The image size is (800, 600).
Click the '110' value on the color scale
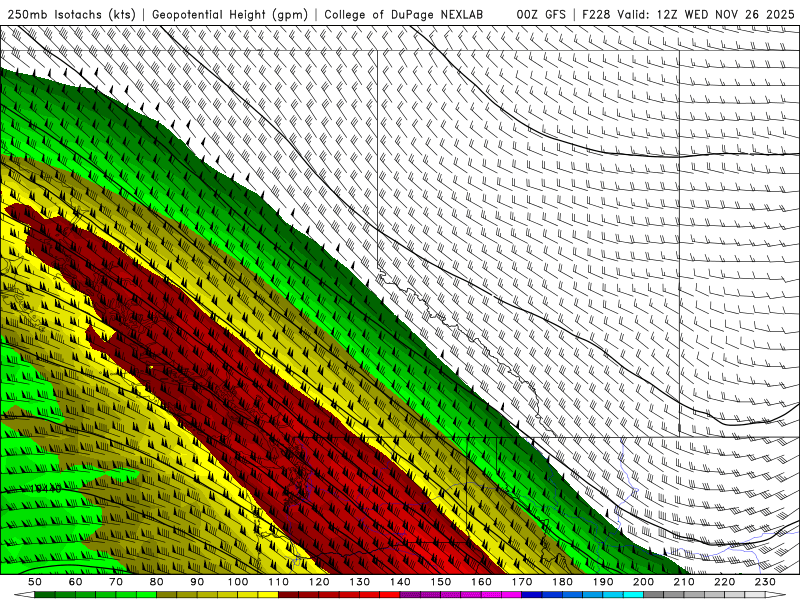pyautogui.click(x=279, y=582)
